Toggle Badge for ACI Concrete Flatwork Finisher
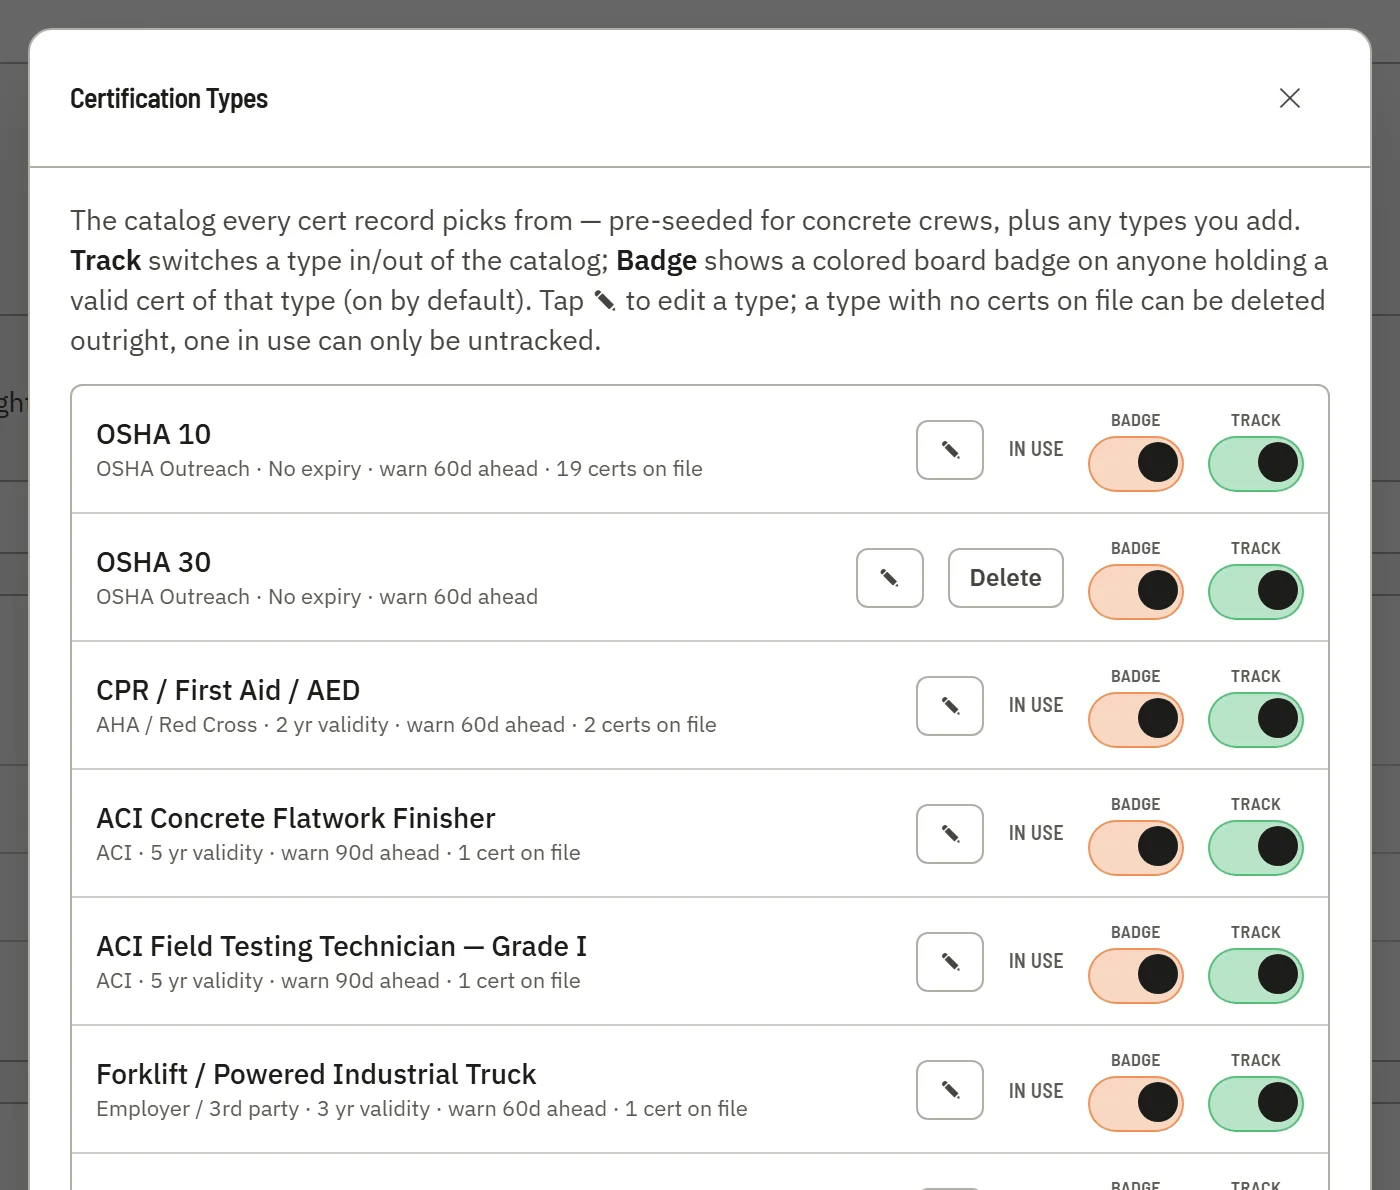 click(x=1136, y=848)
